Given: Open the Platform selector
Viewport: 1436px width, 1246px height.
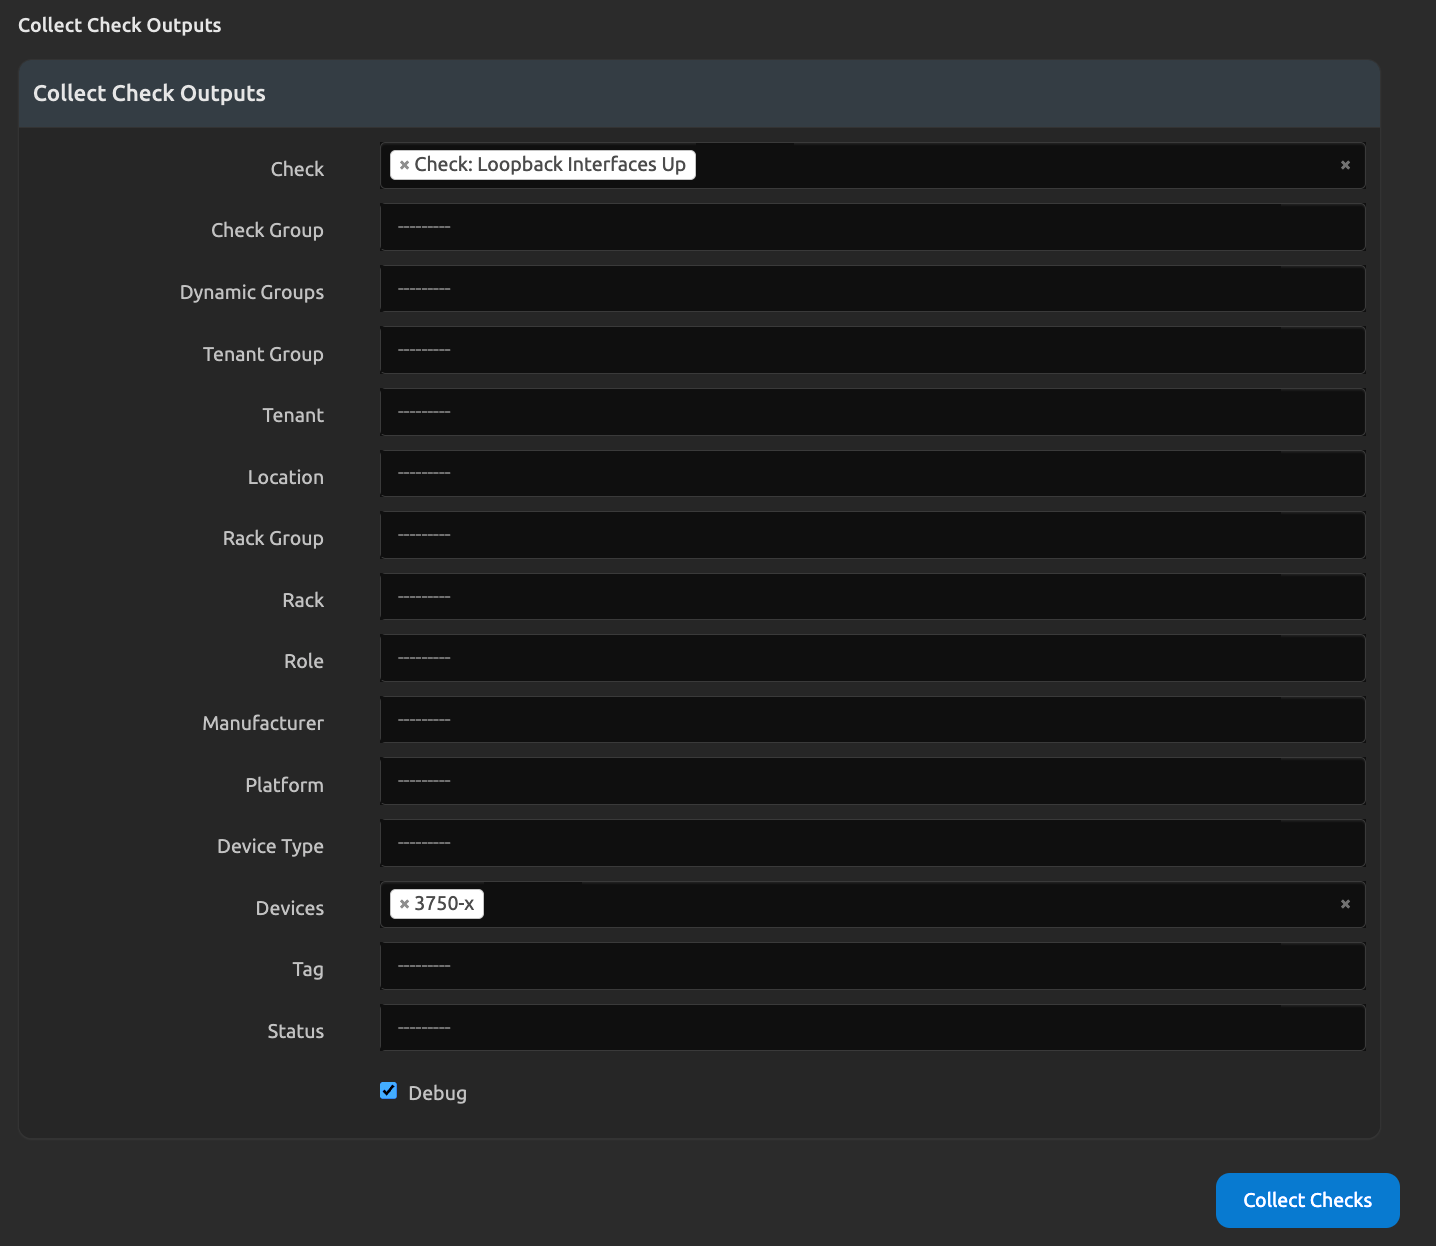Looking at the screenshot, I should [x=872, y=782].
